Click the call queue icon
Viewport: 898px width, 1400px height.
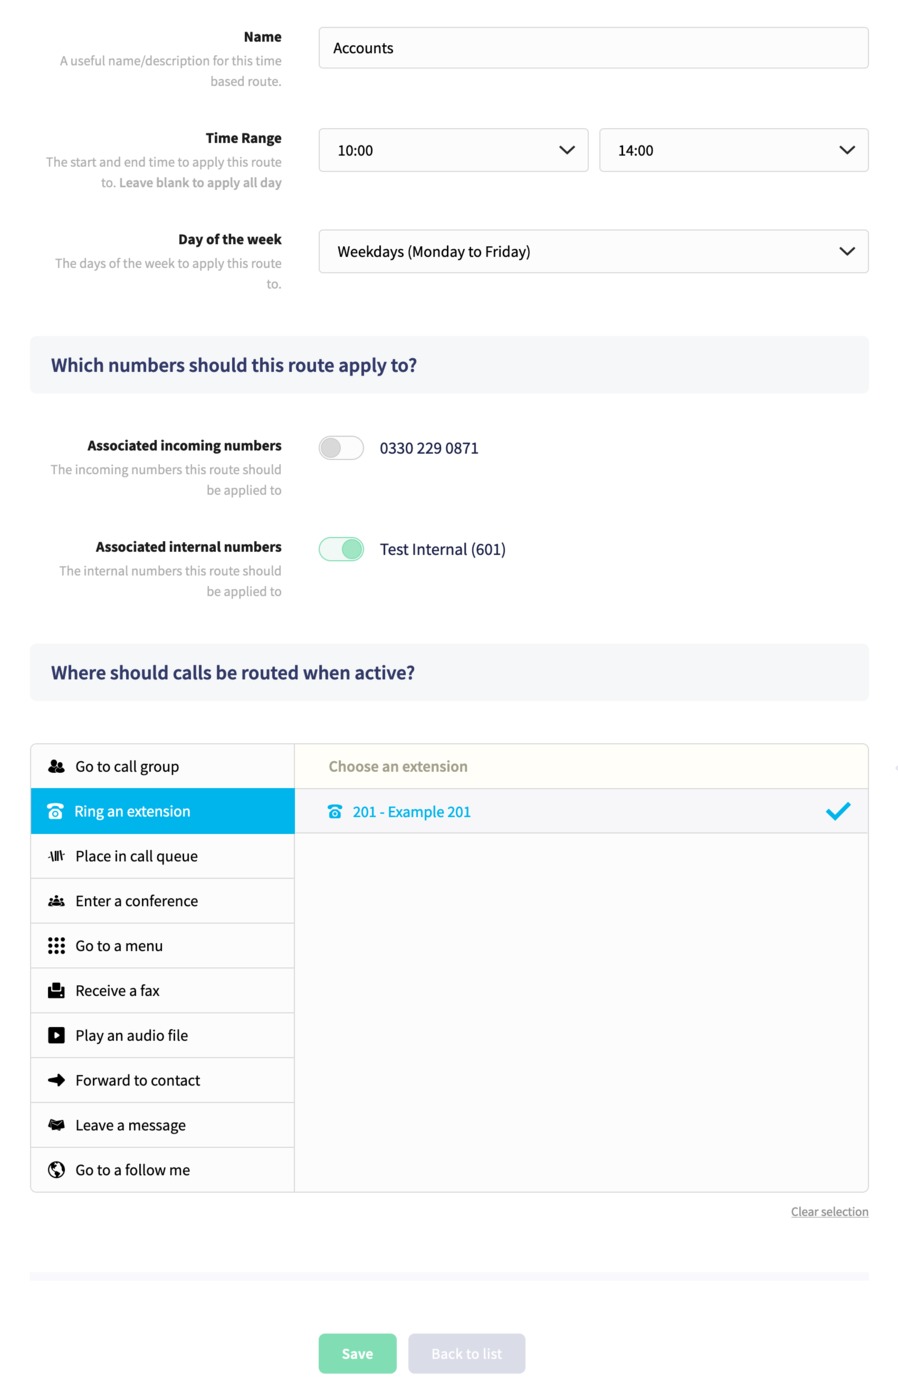[x=56, y=856]
